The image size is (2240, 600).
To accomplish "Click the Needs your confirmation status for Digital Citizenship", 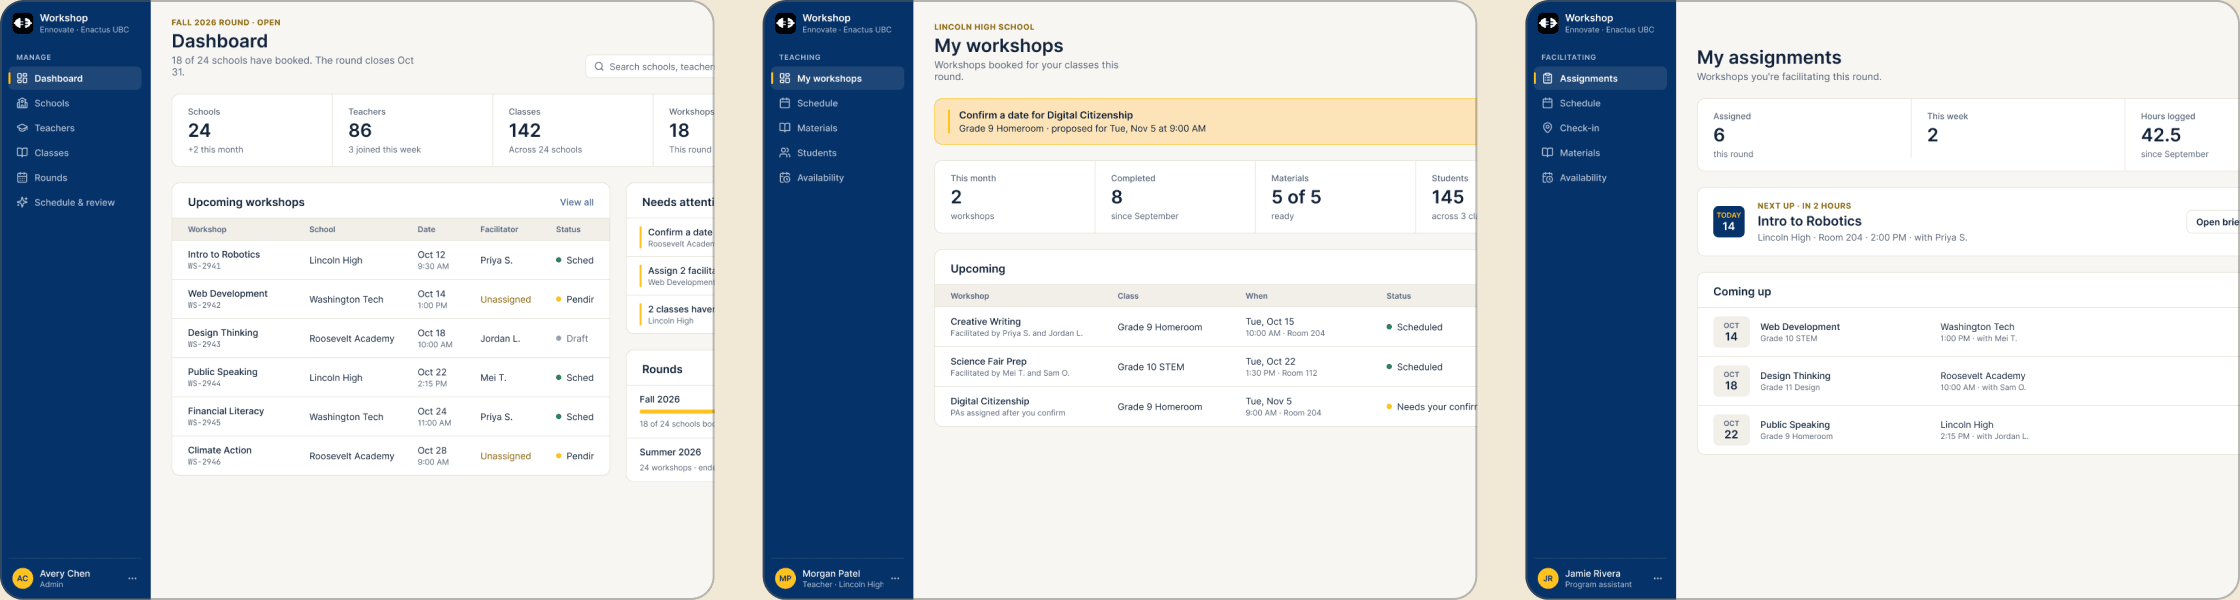I will (1431, 407).
